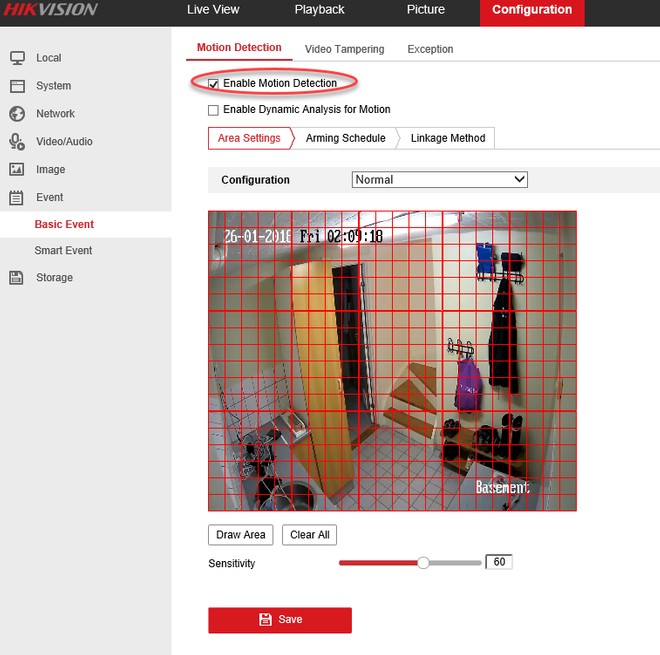660x655 pixels.
Task: Click the Image picture icon in sidebar
Action: [17, 170]
